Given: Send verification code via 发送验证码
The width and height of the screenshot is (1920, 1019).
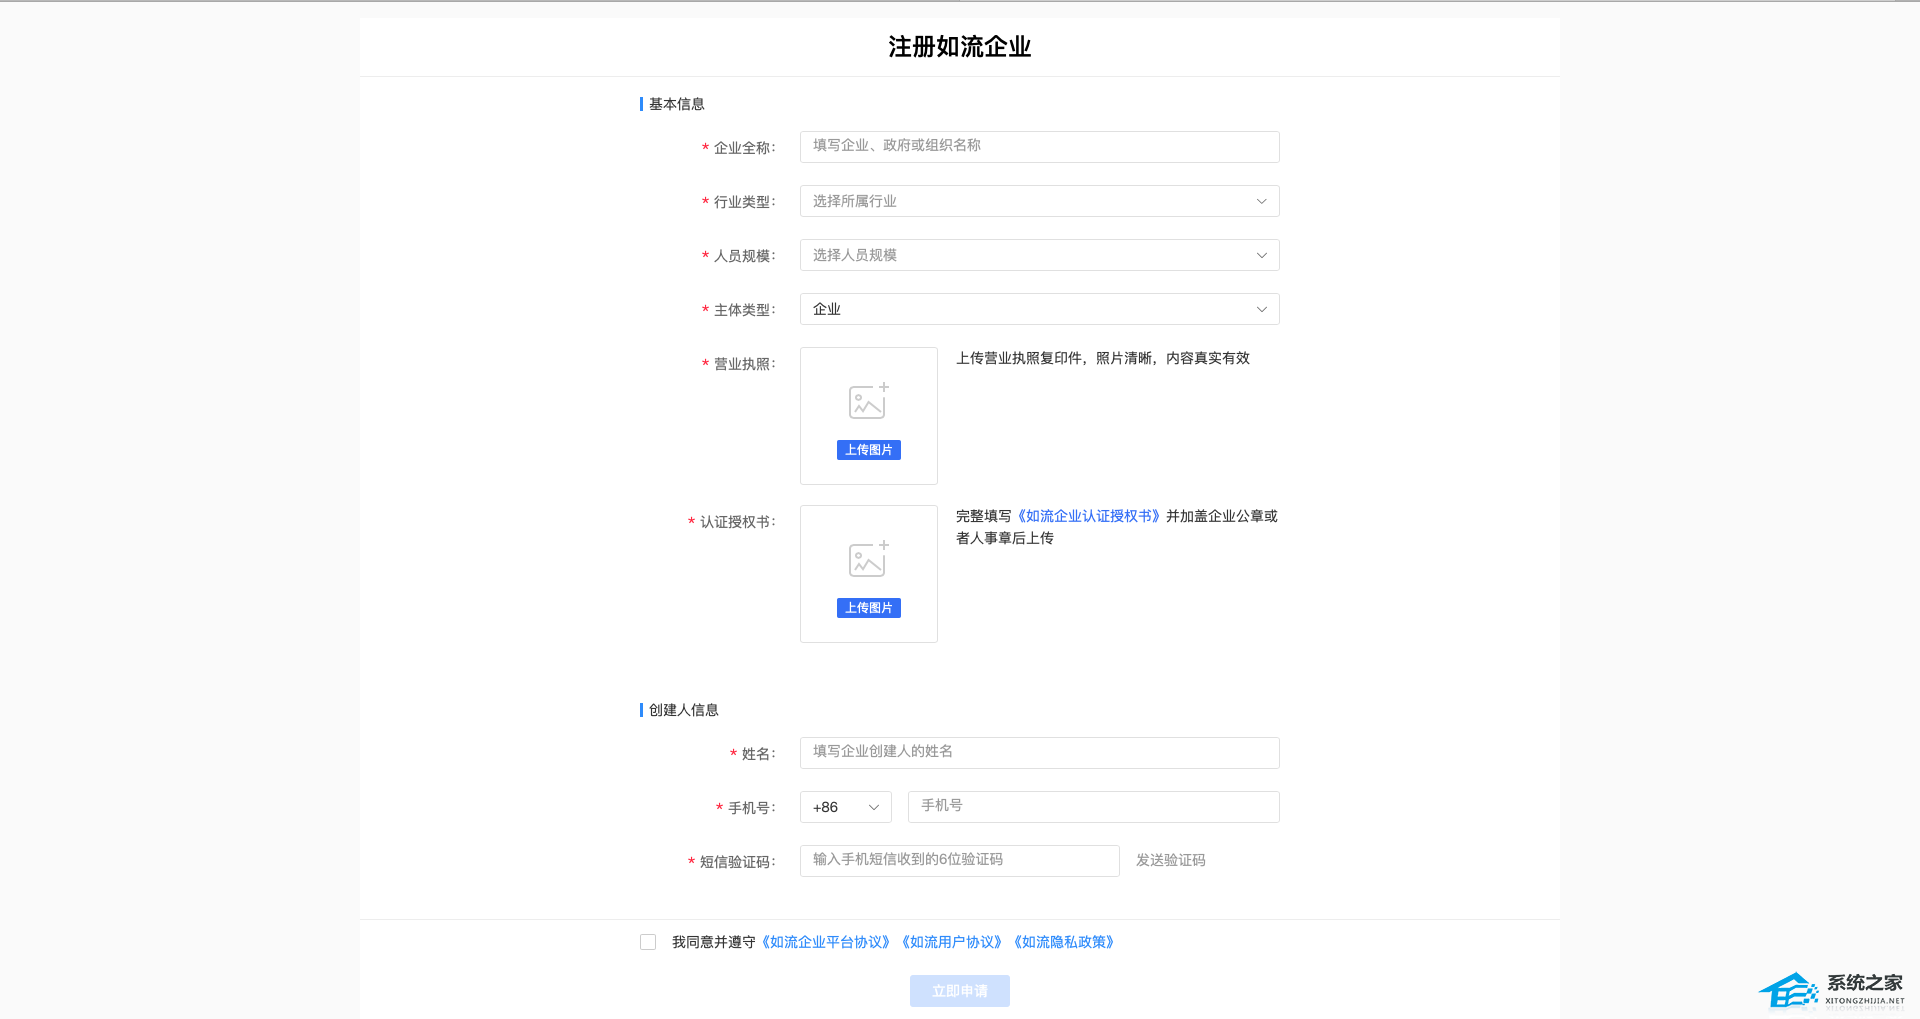Looking at the screenshot, I should pos(1170,860).
